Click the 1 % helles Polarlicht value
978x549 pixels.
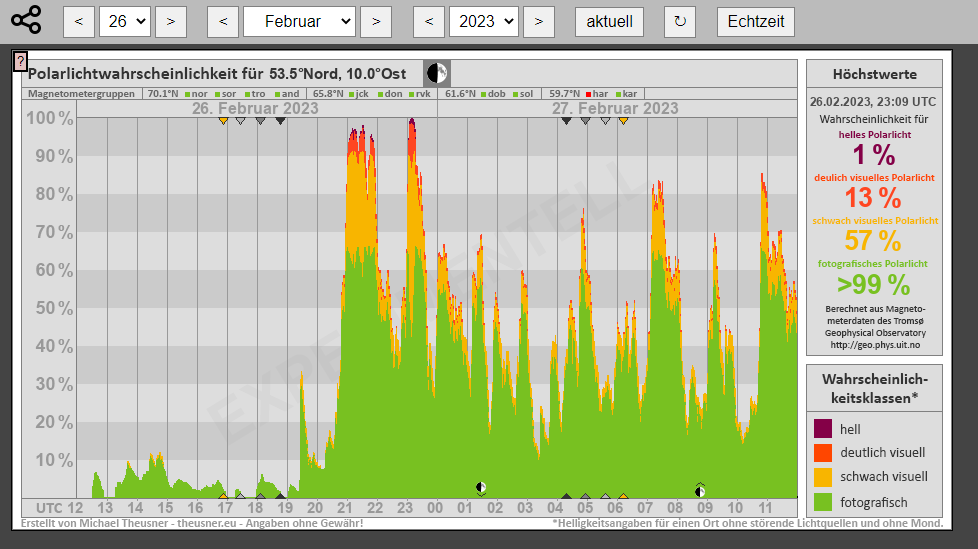coord(873,154)
